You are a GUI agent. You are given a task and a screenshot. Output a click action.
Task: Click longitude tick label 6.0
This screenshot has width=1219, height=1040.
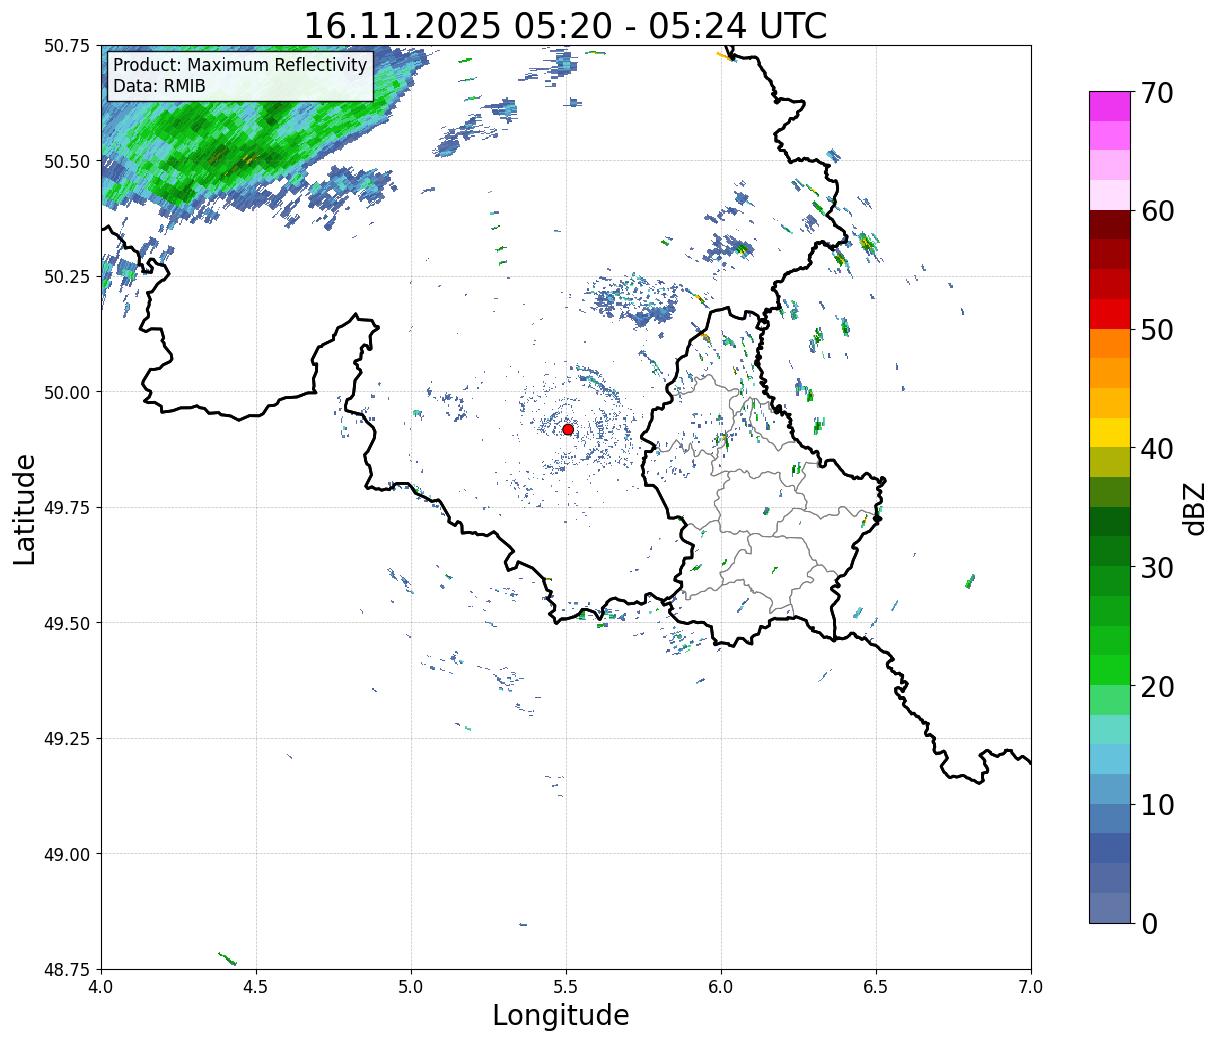click(721, 986)
